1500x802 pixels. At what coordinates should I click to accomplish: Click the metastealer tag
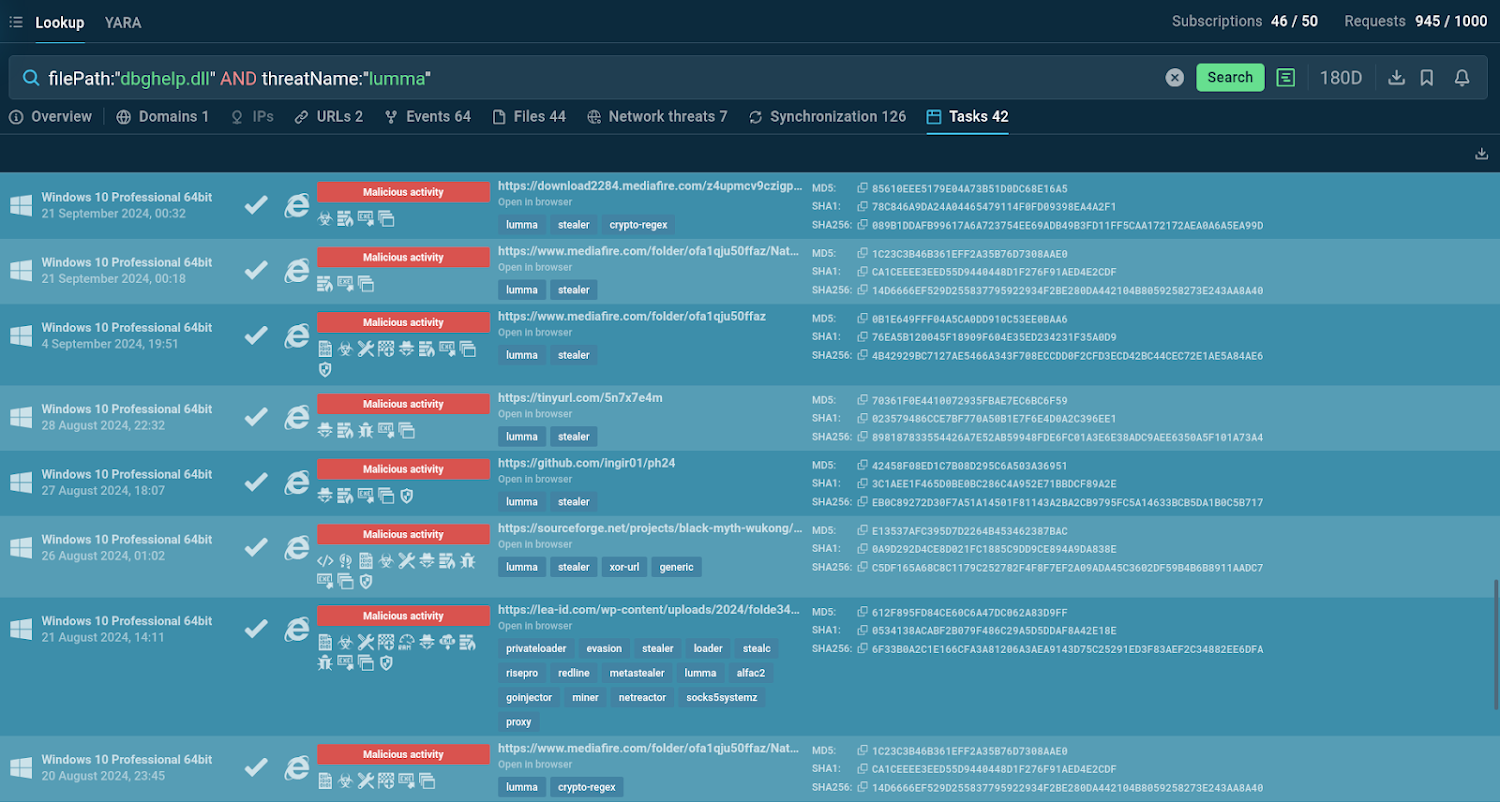637,673
